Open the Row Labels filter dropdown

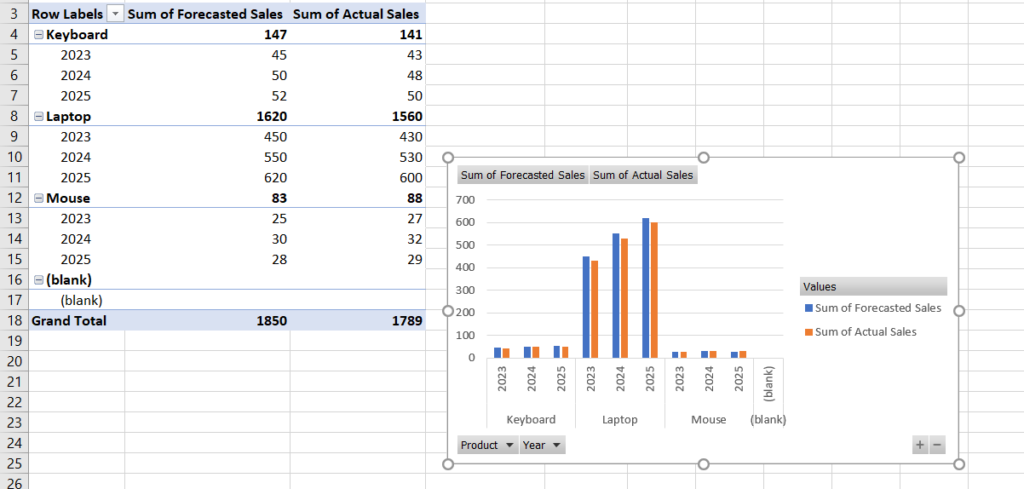pyautogui.click(x=116, y=14)
